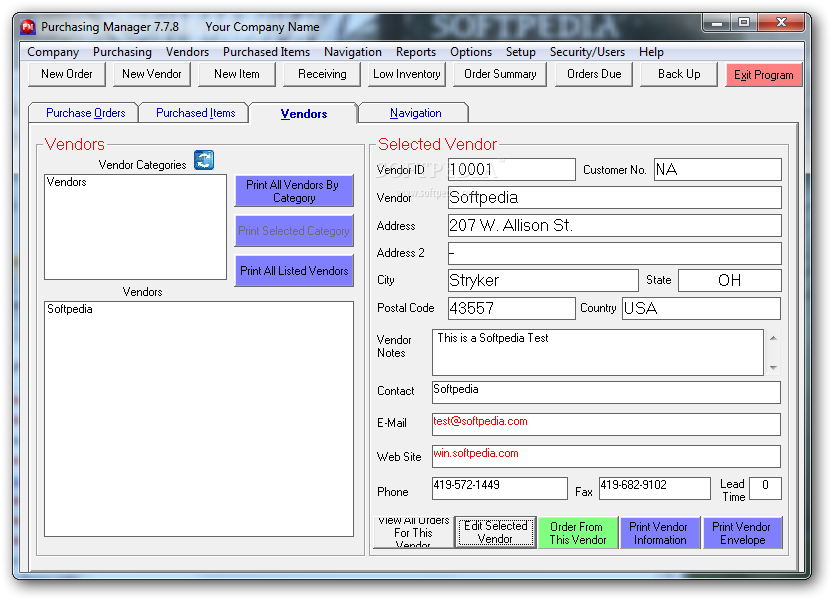832x600 pixels.
Task: Open the Vendors menu
Action: 187,52
